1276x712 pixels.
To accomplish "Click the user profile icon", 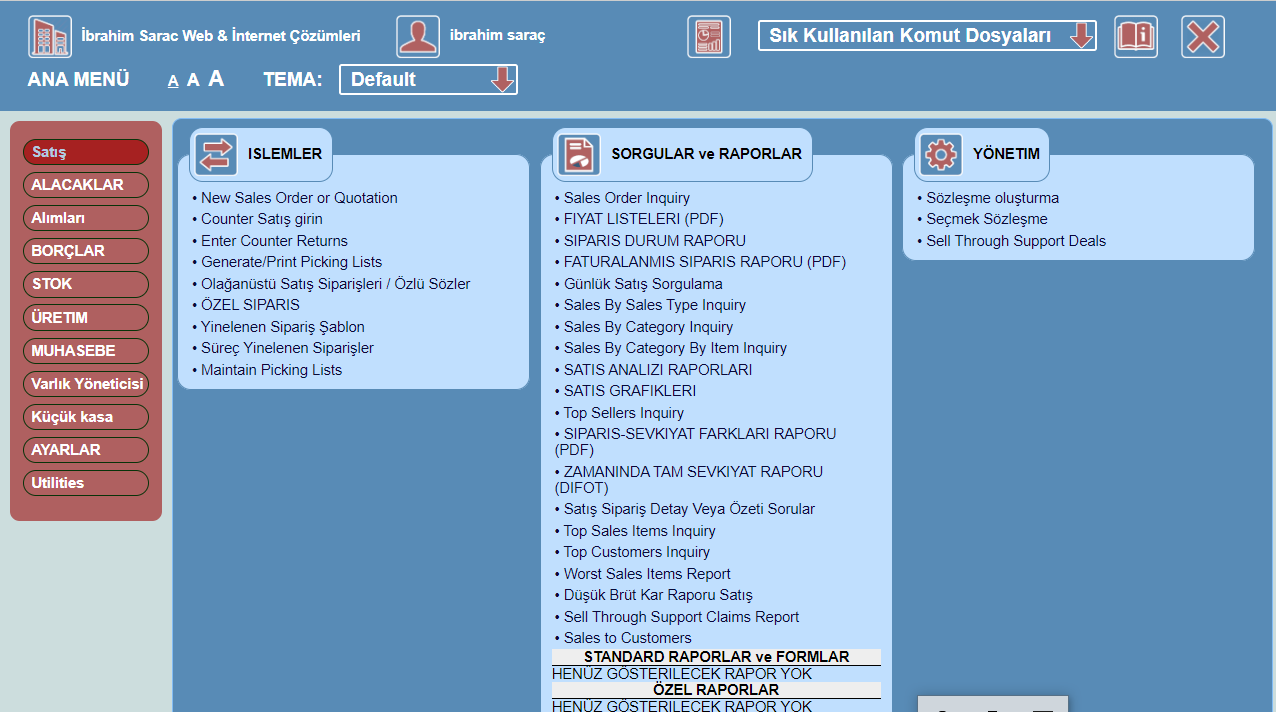I will coord(418,36).
